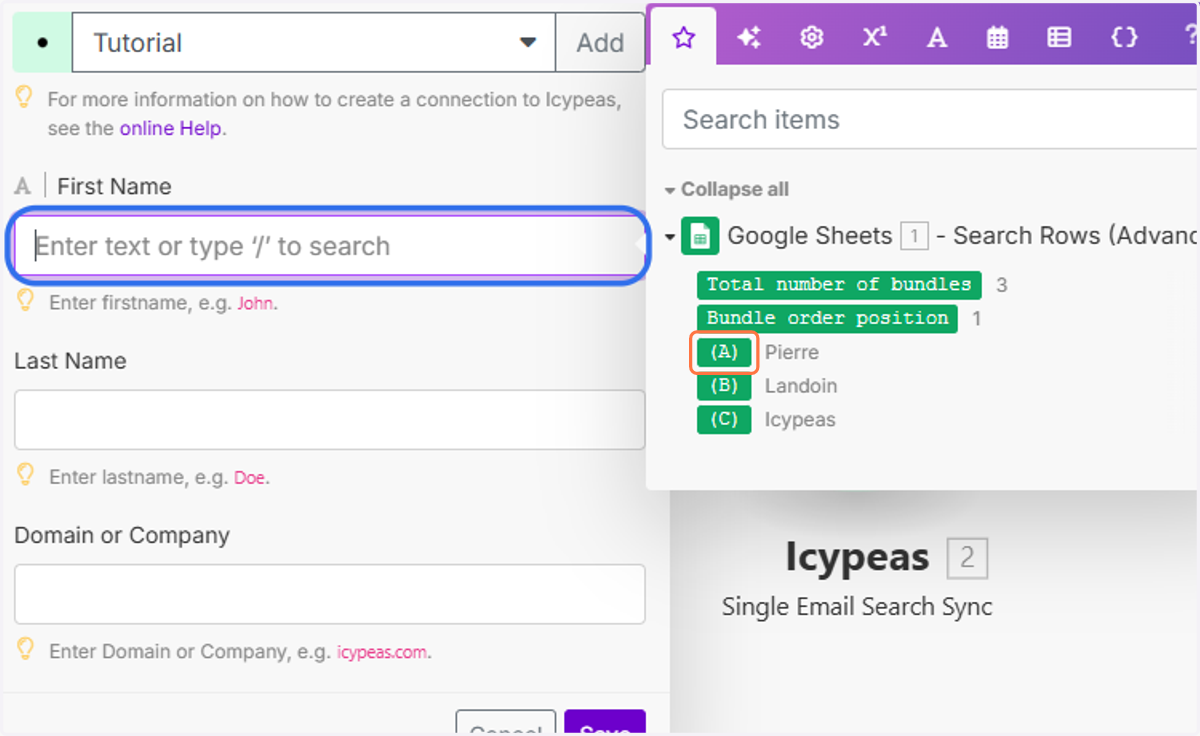Switch to the AI sparkles tab
This screenshot has height=736, width=1200.
point(748,38)
